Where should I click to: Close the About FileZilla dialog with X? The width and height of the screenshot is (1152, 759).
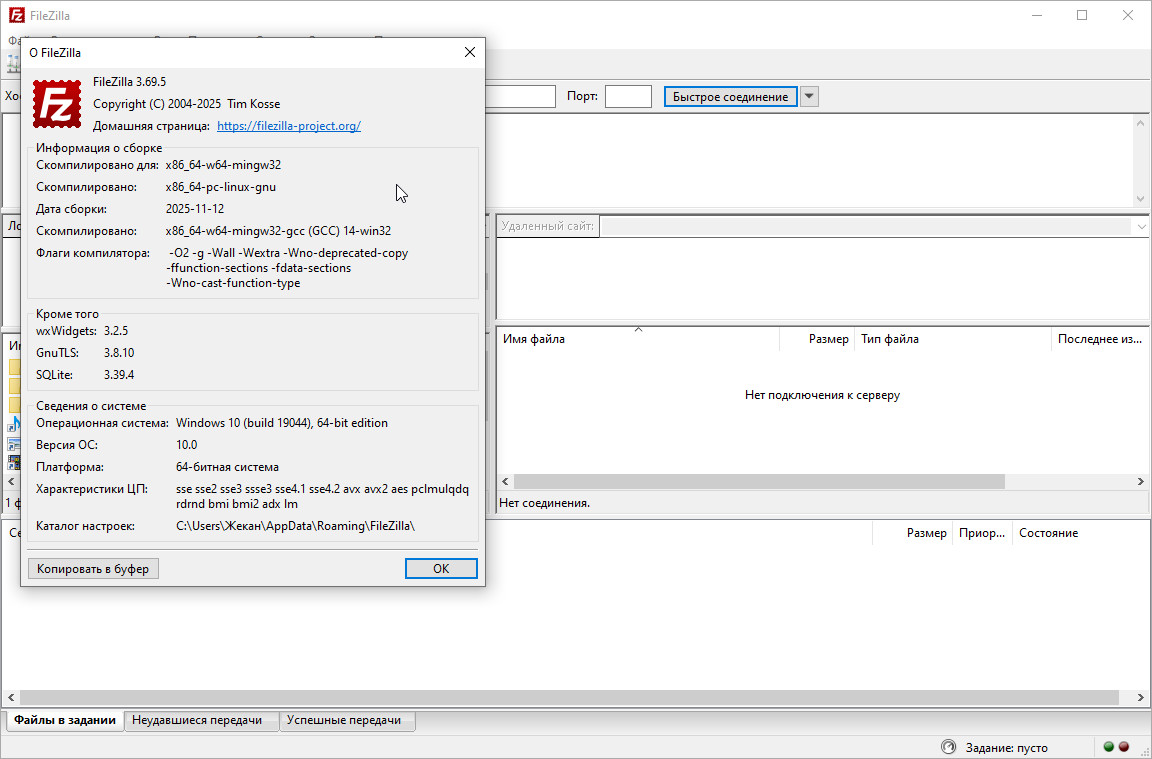coord(470,52)
